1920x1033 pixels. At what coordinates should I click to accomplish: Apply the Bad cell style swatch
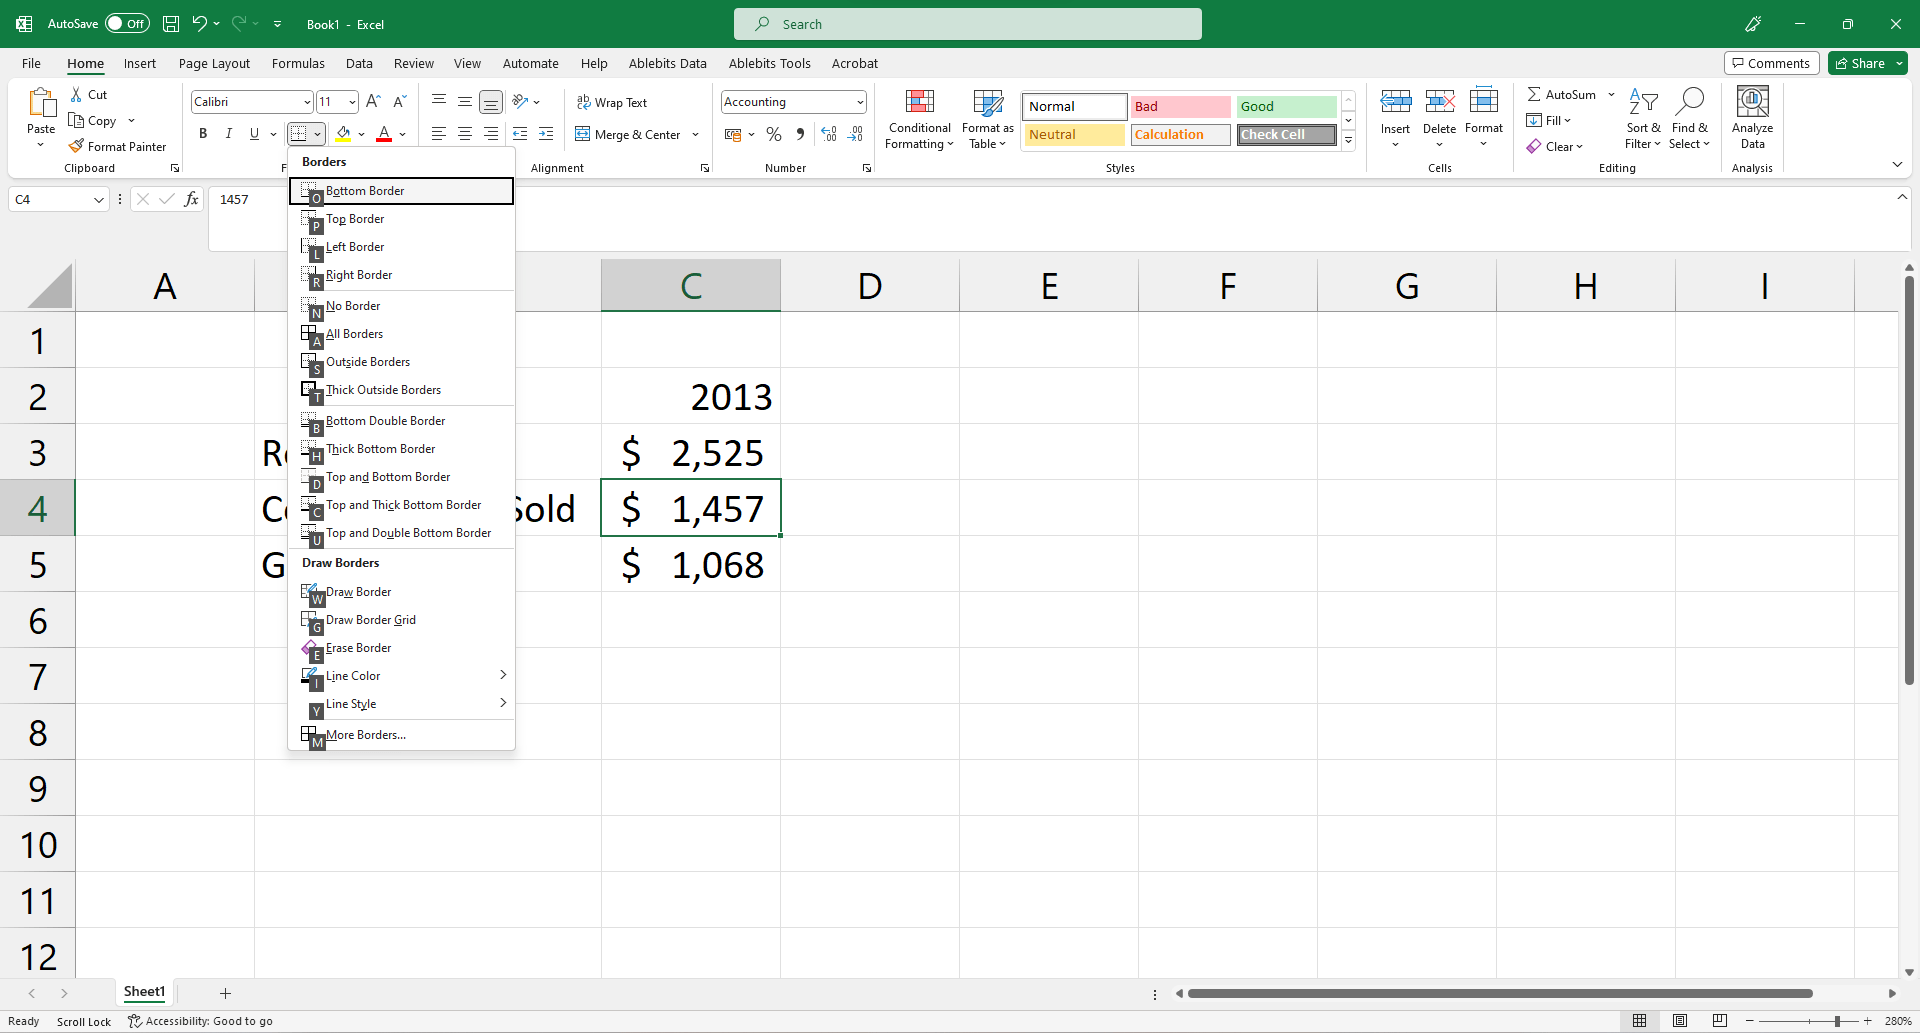pyautogui.click(x=1180, y=106)
